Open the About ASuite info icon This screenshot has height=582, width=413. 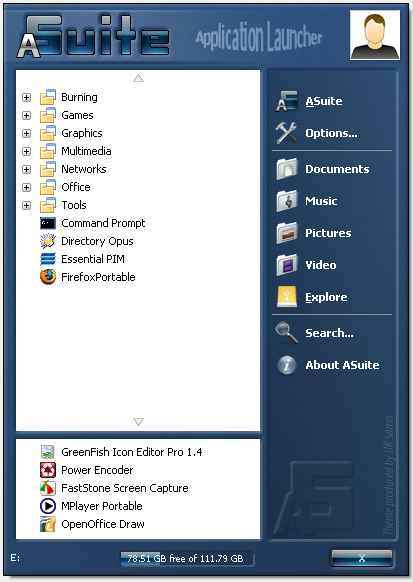click(286, 365)
